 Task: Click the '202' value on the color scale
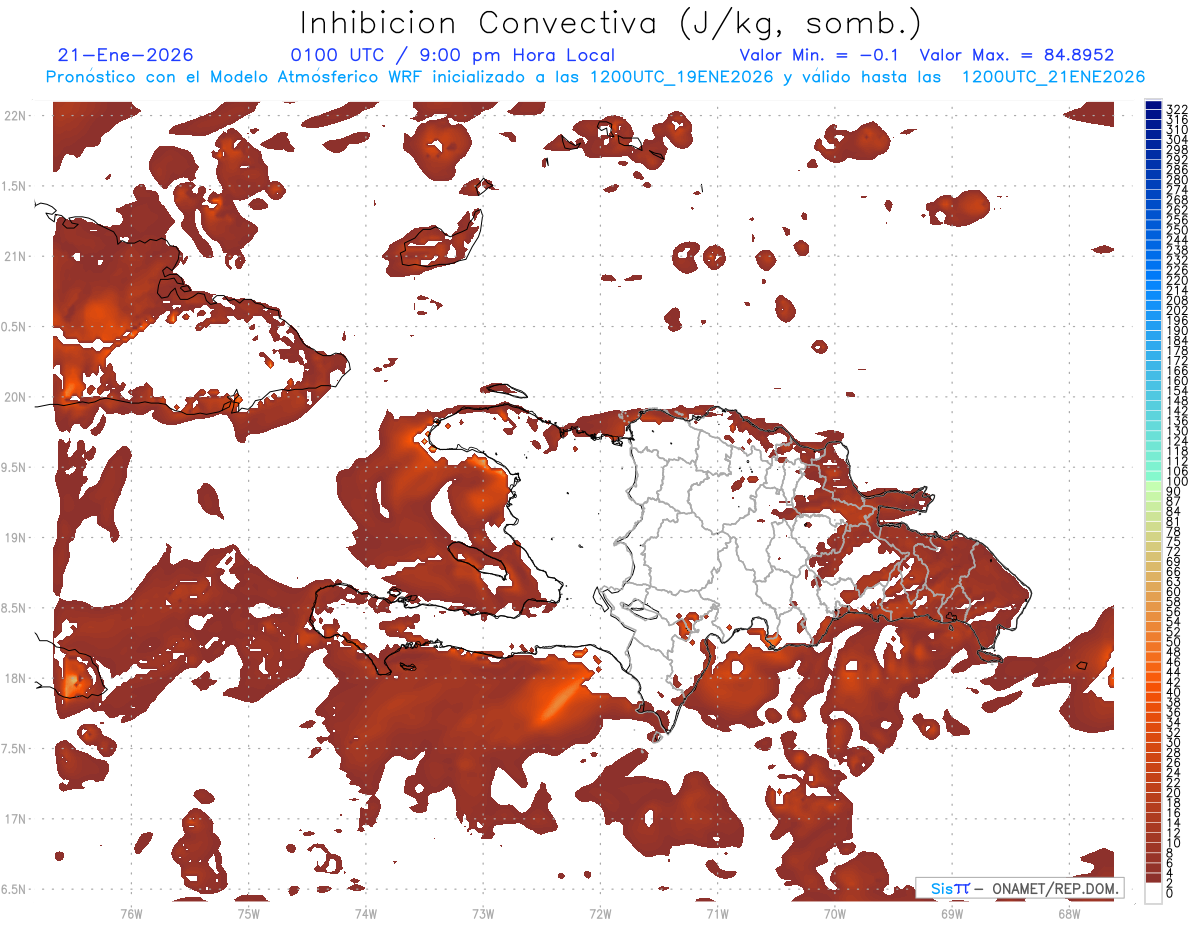(x=1178, y=310)
